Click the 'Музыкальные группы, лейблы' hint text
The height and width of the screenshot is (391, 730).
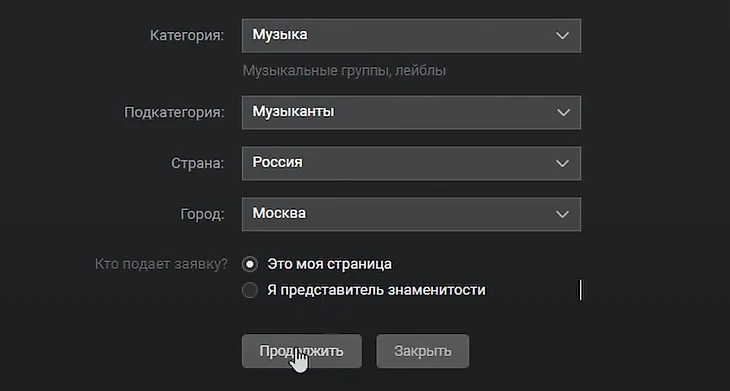point(344,71)
